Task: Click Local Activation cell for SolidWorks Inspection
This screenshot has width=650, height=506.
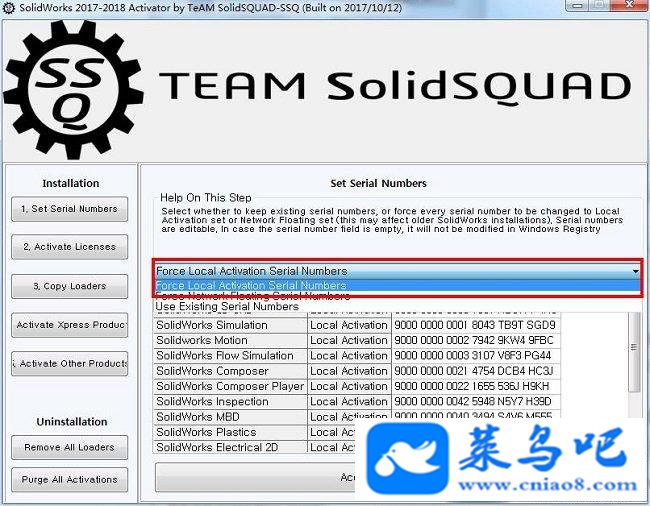Action: (349, 402)
